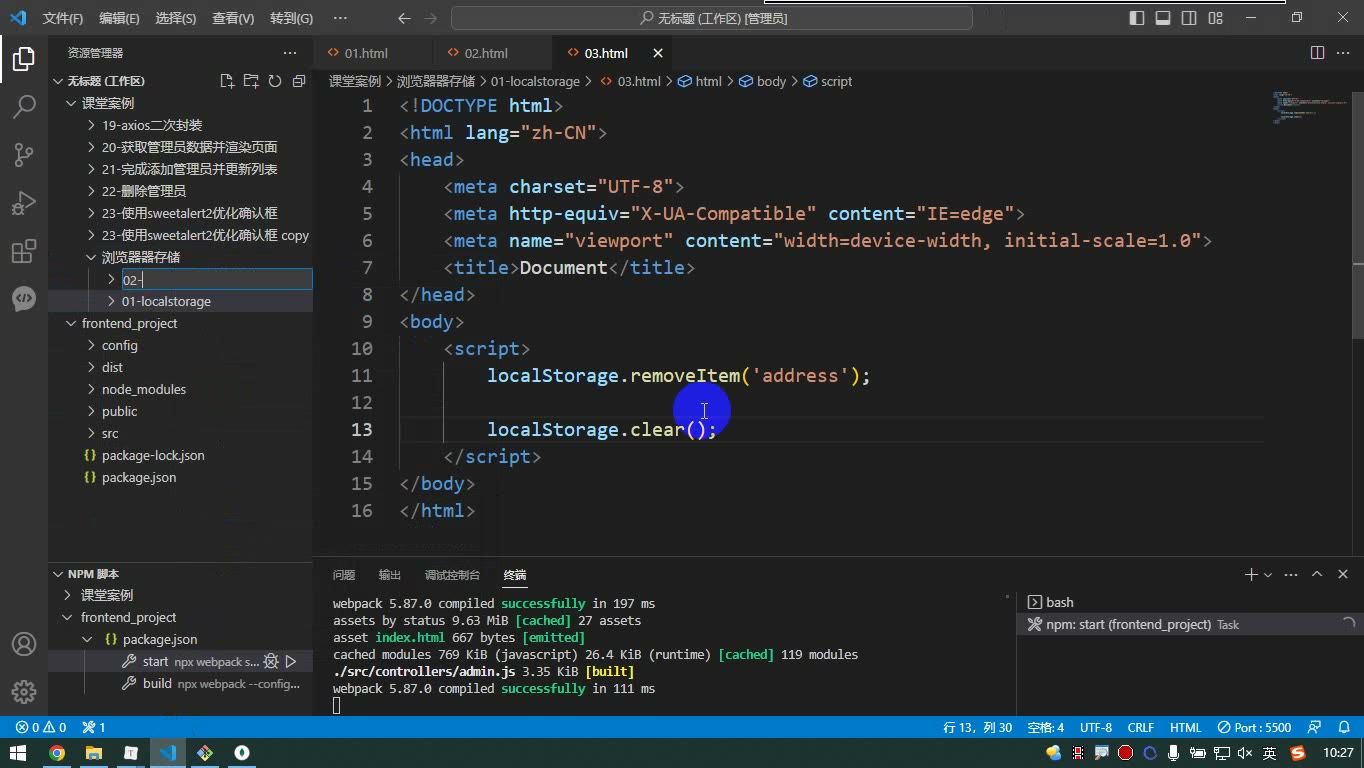Expand the node_modules folder

[x=143, y=389]
